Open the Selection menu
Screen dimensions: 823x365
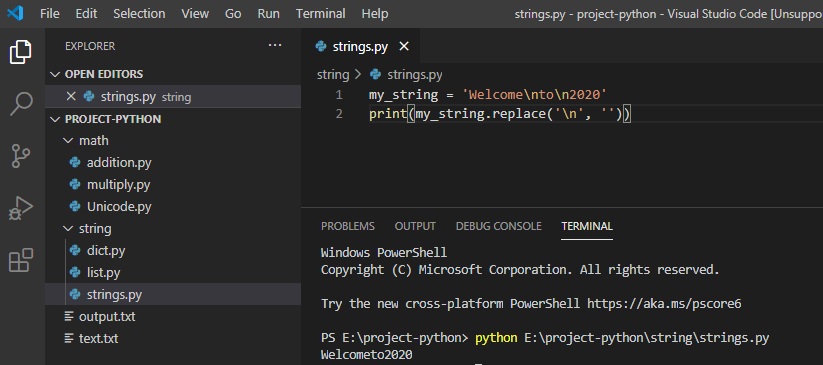[x=139, y=14]
